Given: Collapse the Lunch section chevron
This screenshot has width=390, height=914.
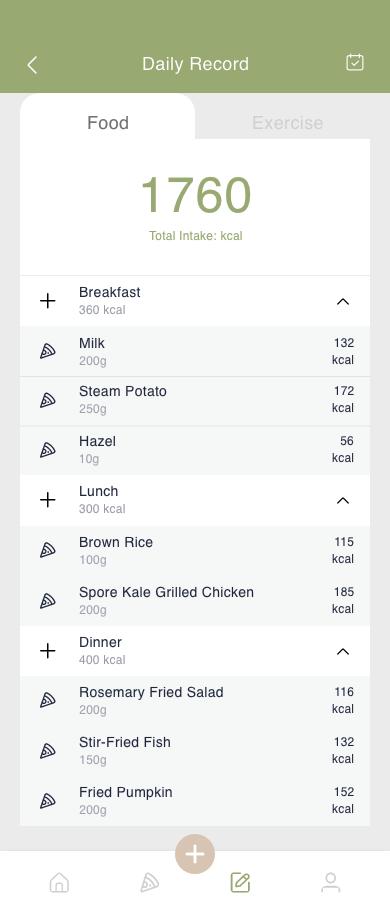Looking at the screenshot, I should 343,500.
